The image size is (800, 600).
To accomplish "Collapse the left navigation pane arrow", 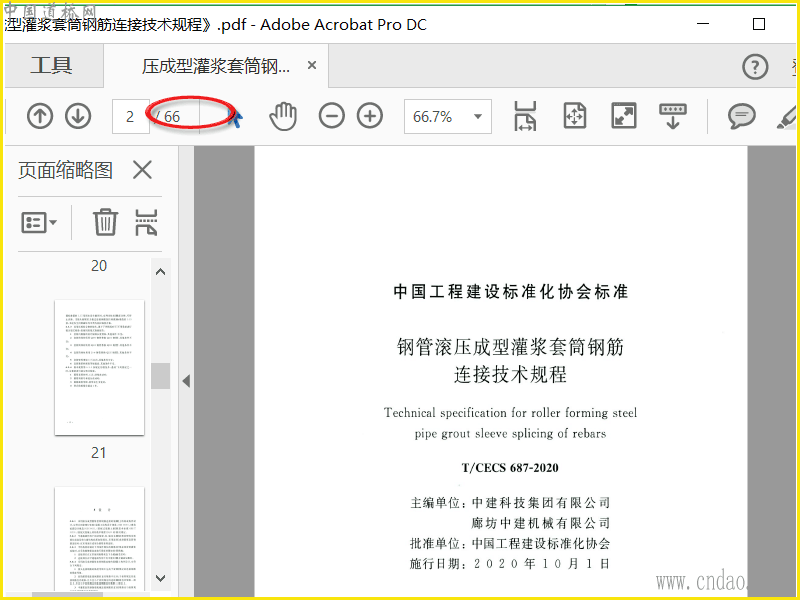I will [x=186, y=381].
